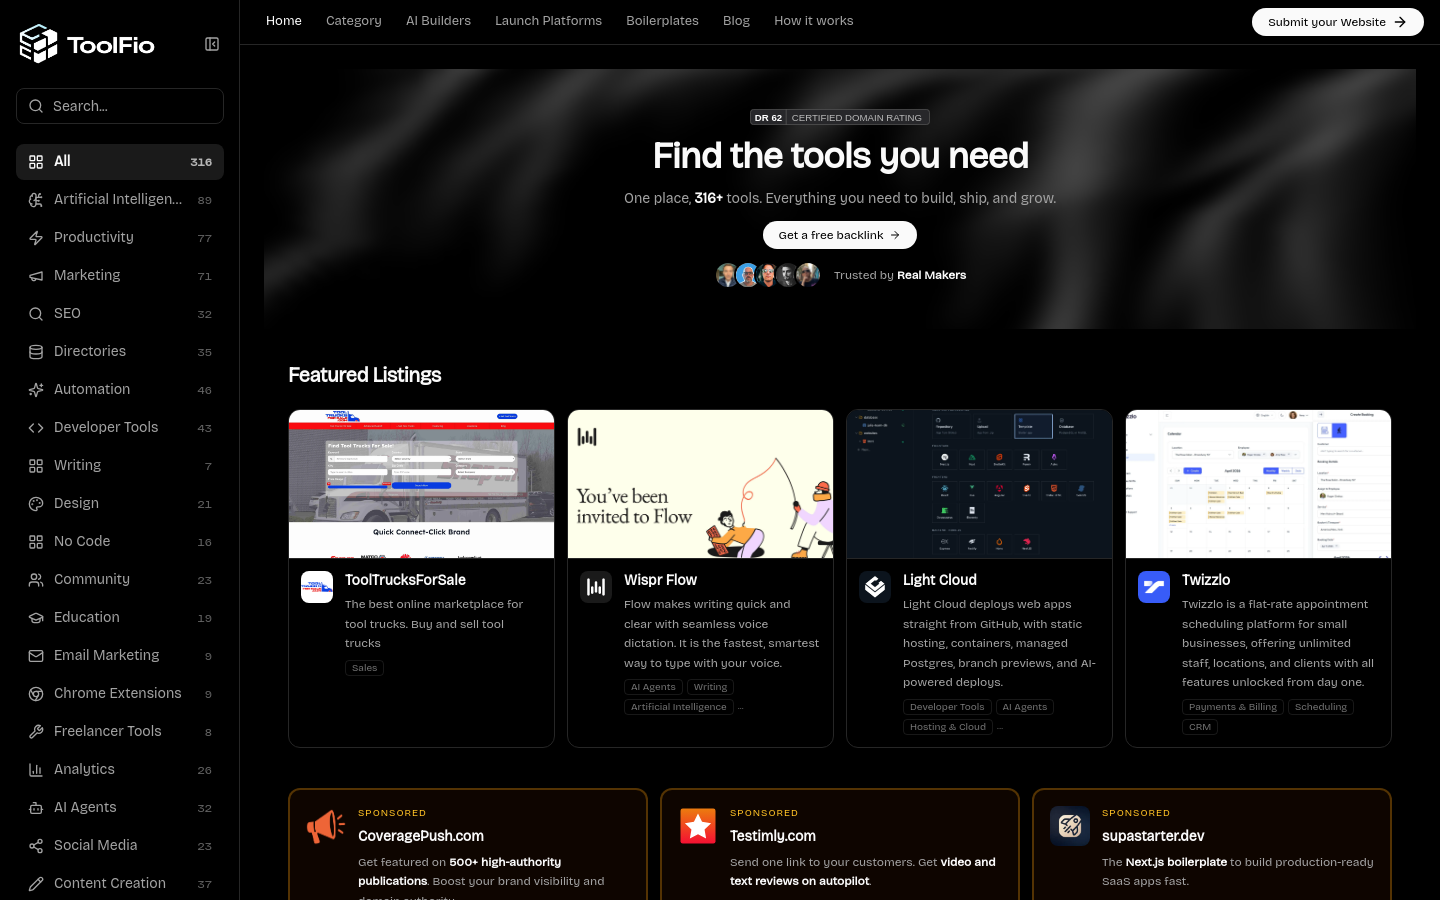Click the Artificial Intelligence brain icon
This screenshot has height=900, width=1440.
pos(36,200)
